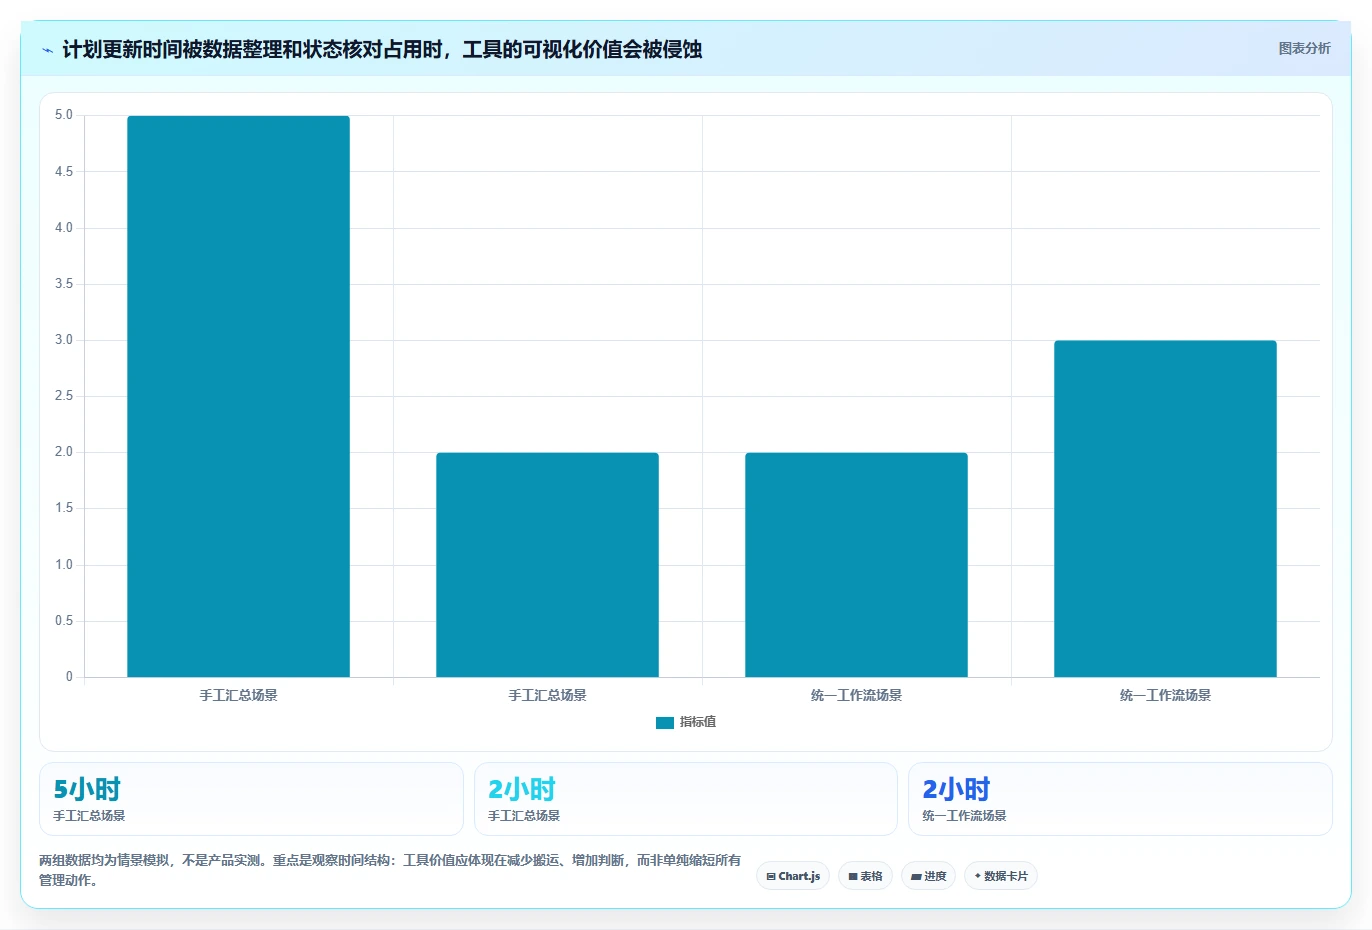This screenshot has height=930, width=1372.
Task: Toggle the 指标值 legend color swatch
Action: coord(665,723)
